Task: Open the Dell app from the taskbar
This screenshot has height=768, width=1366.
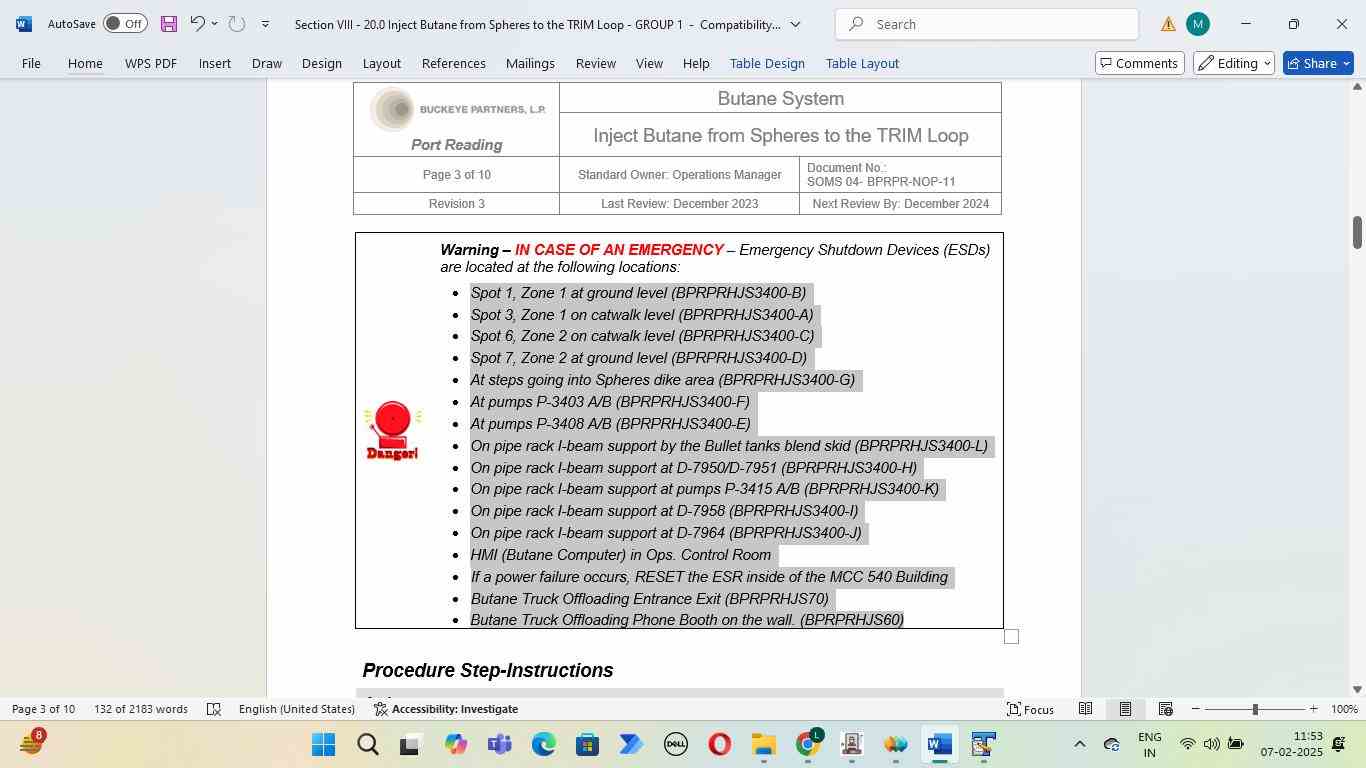Action: tap(675, 745)
